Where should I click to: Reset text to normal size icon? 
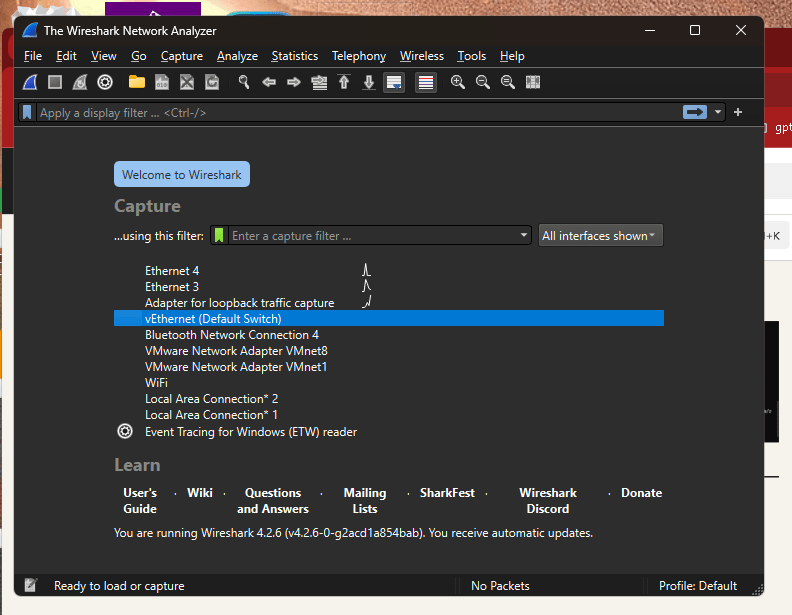point(508,82)
